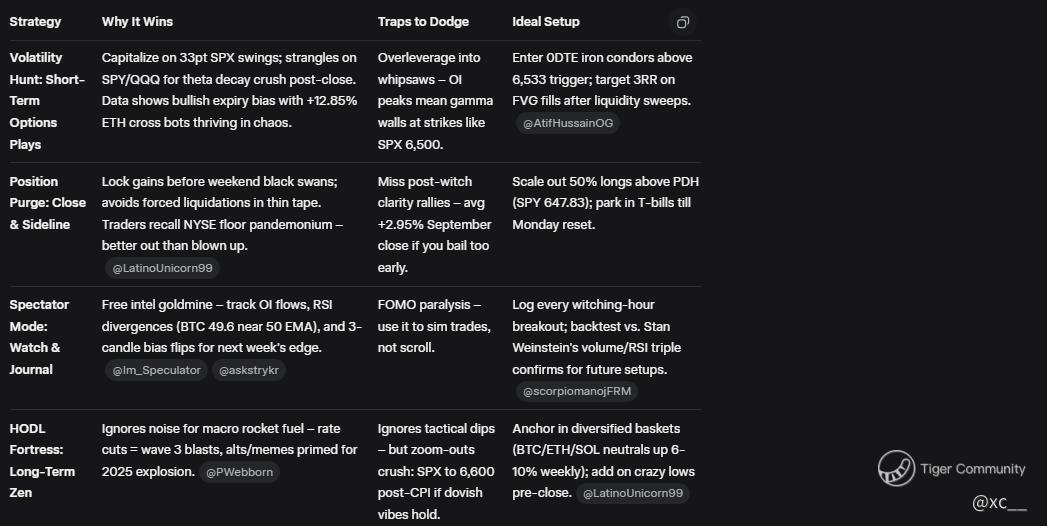Click the Why It Wins column header

137,22
